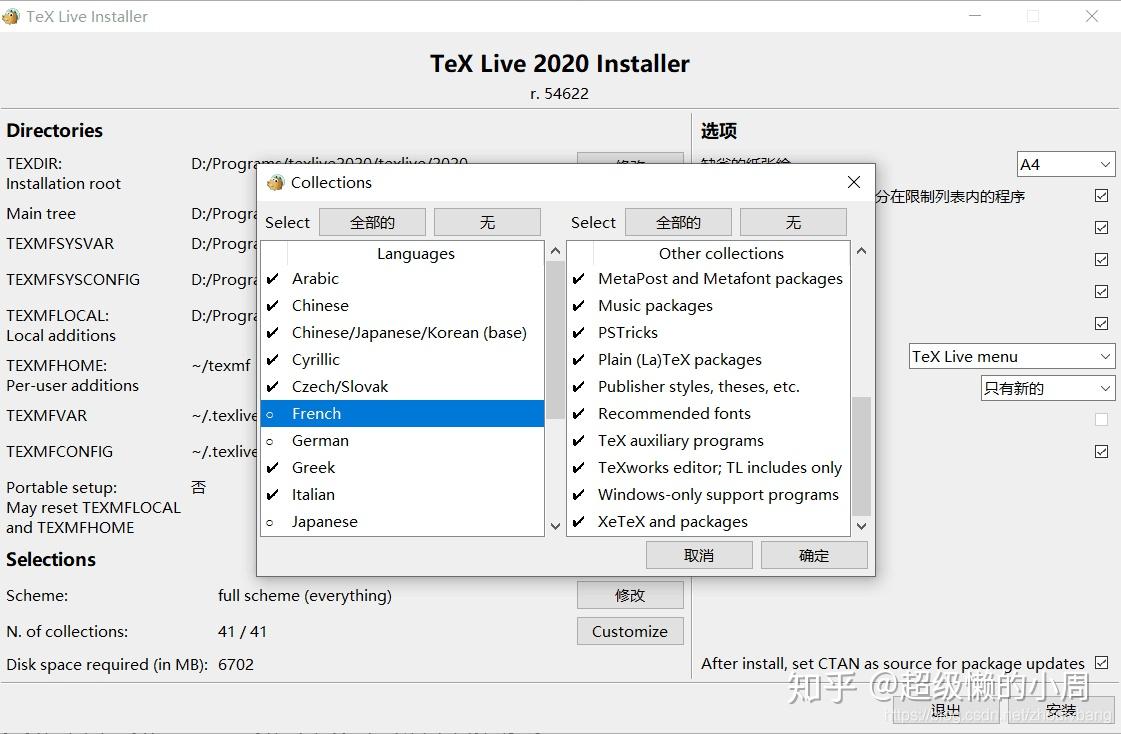Uncheck Music packages collection
The height and width of the screenshot is (734, 1121).
coord(580,305)
